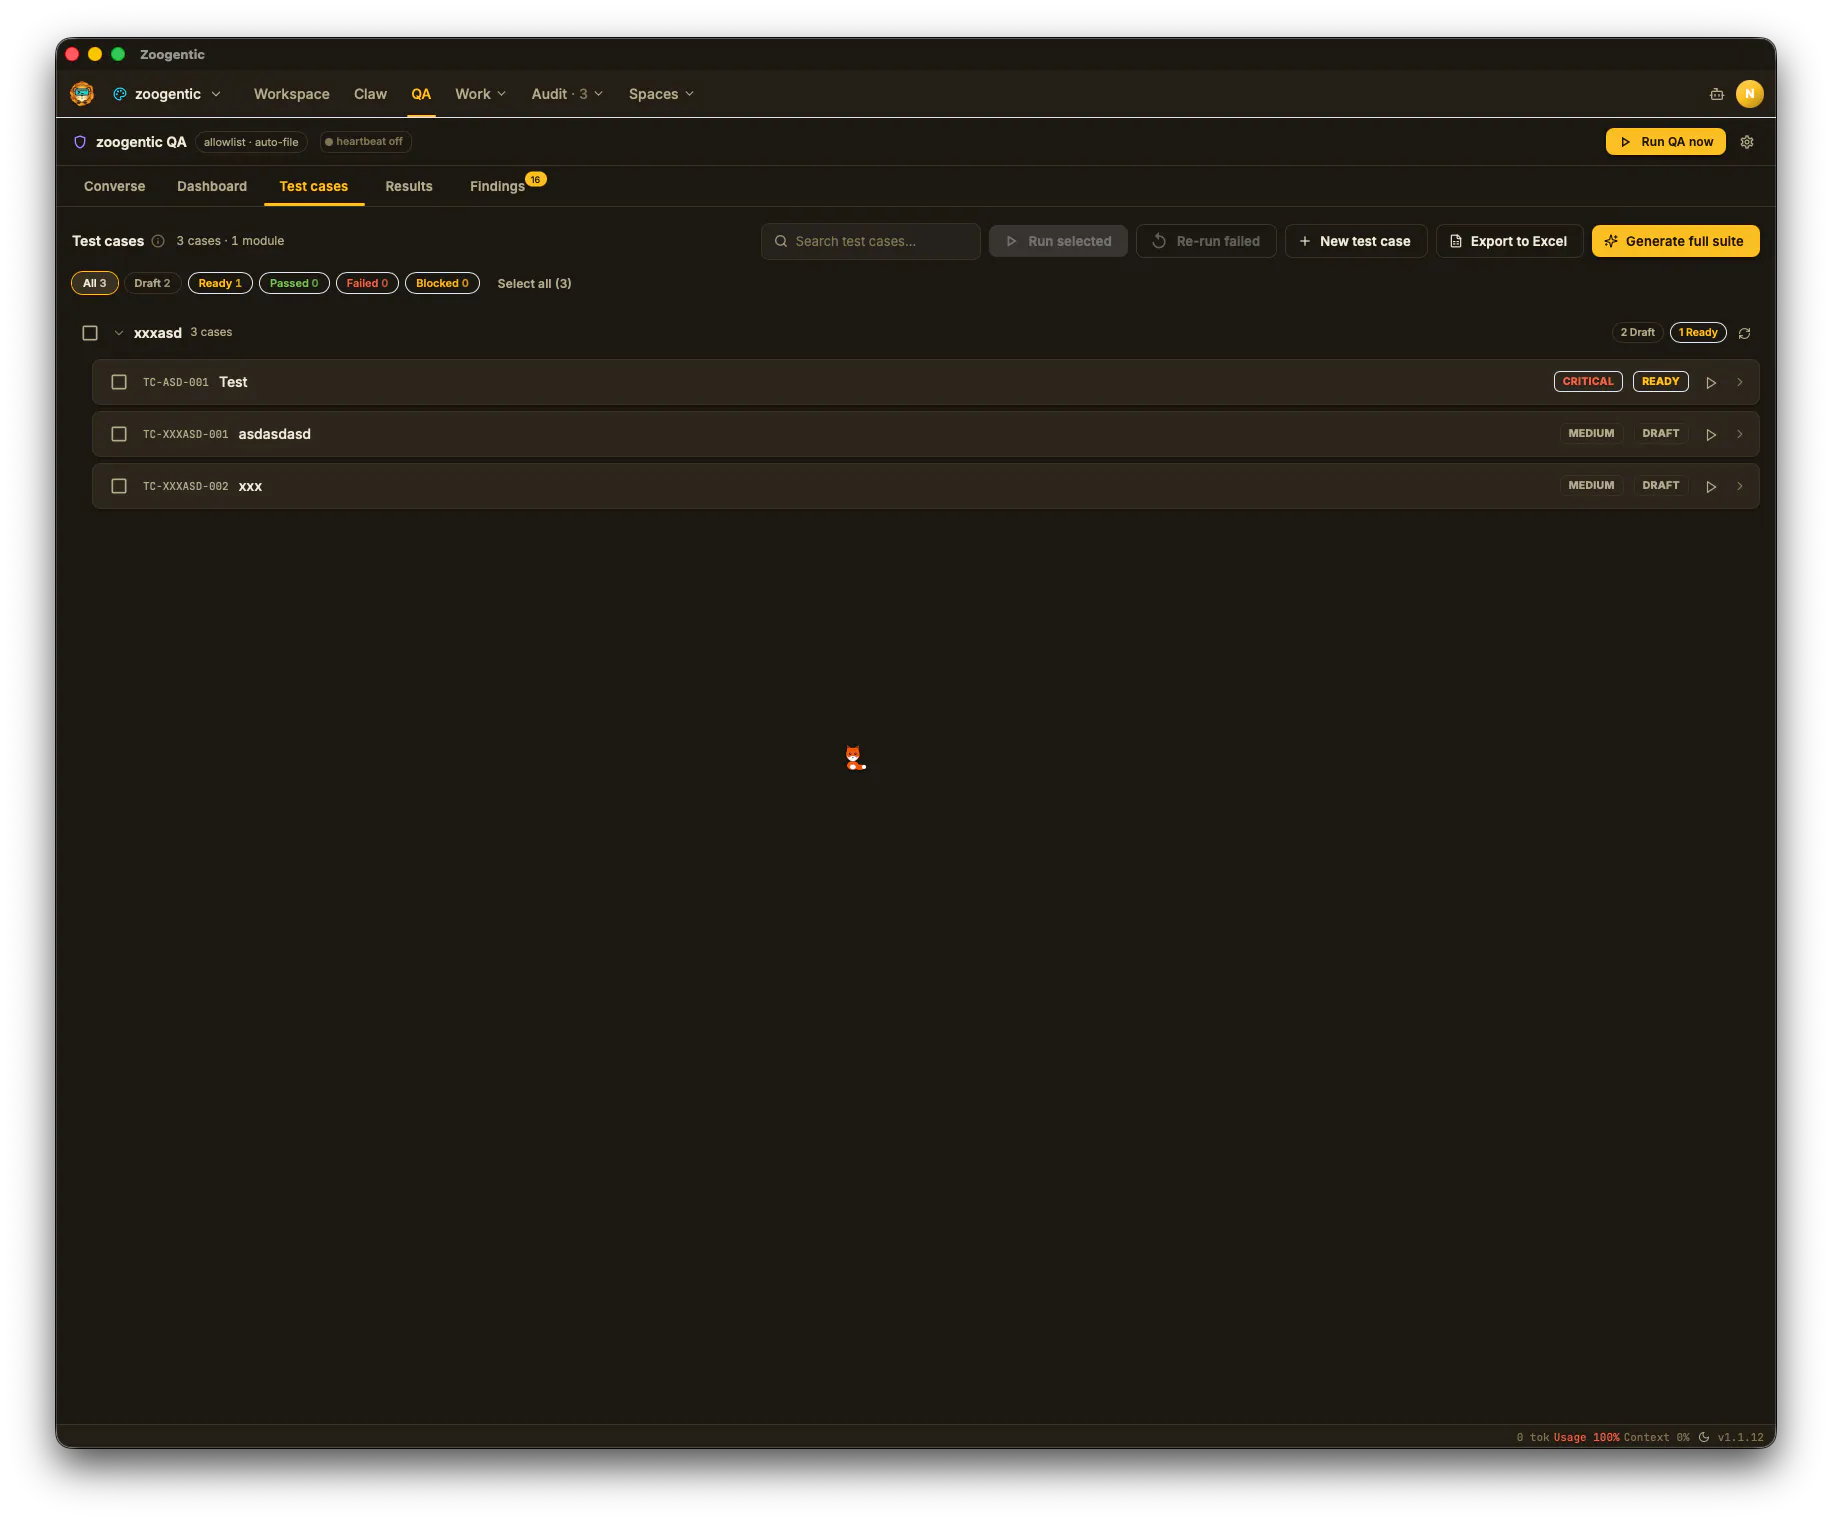Viewport: 1832px width, 1522px height.
Task: Click Generate full suite button
Action: click(x=1675, y=241)
